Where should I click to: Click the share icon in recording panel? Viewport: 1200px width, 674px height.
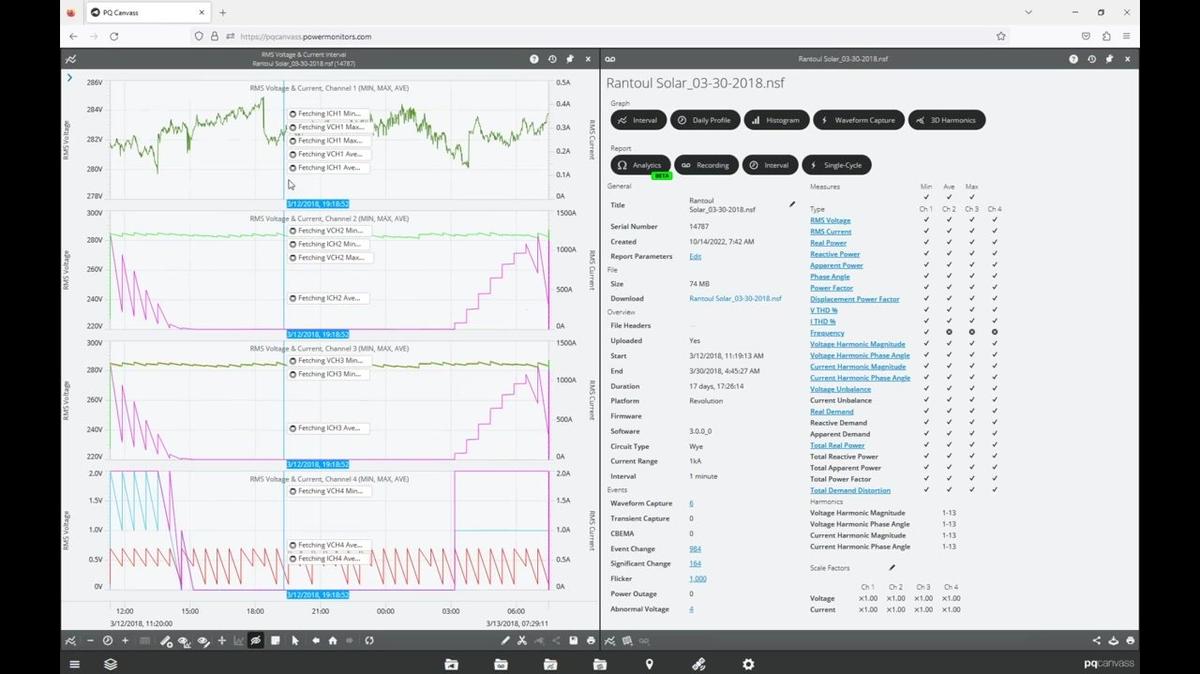1096,640
